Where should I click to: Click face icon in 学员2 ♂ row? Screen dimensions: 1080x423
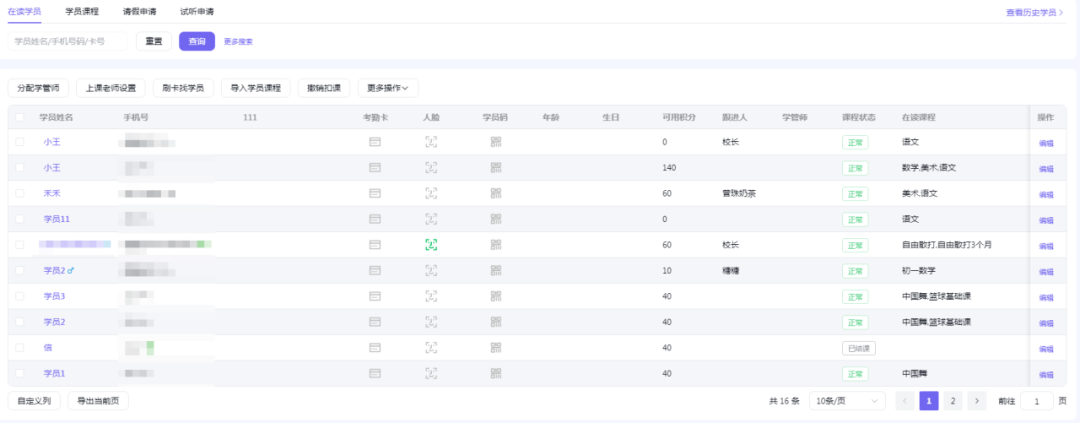point(431,270)
